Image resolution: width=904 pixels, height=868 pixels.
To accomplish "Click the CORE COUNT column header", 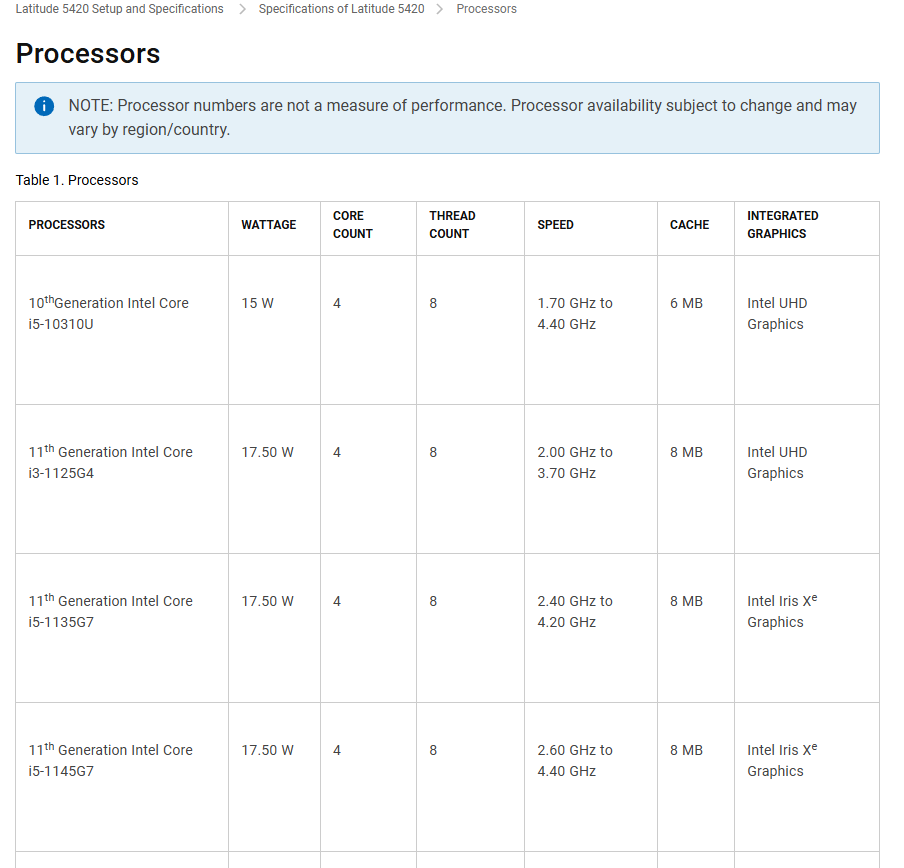I will [353, 225].
